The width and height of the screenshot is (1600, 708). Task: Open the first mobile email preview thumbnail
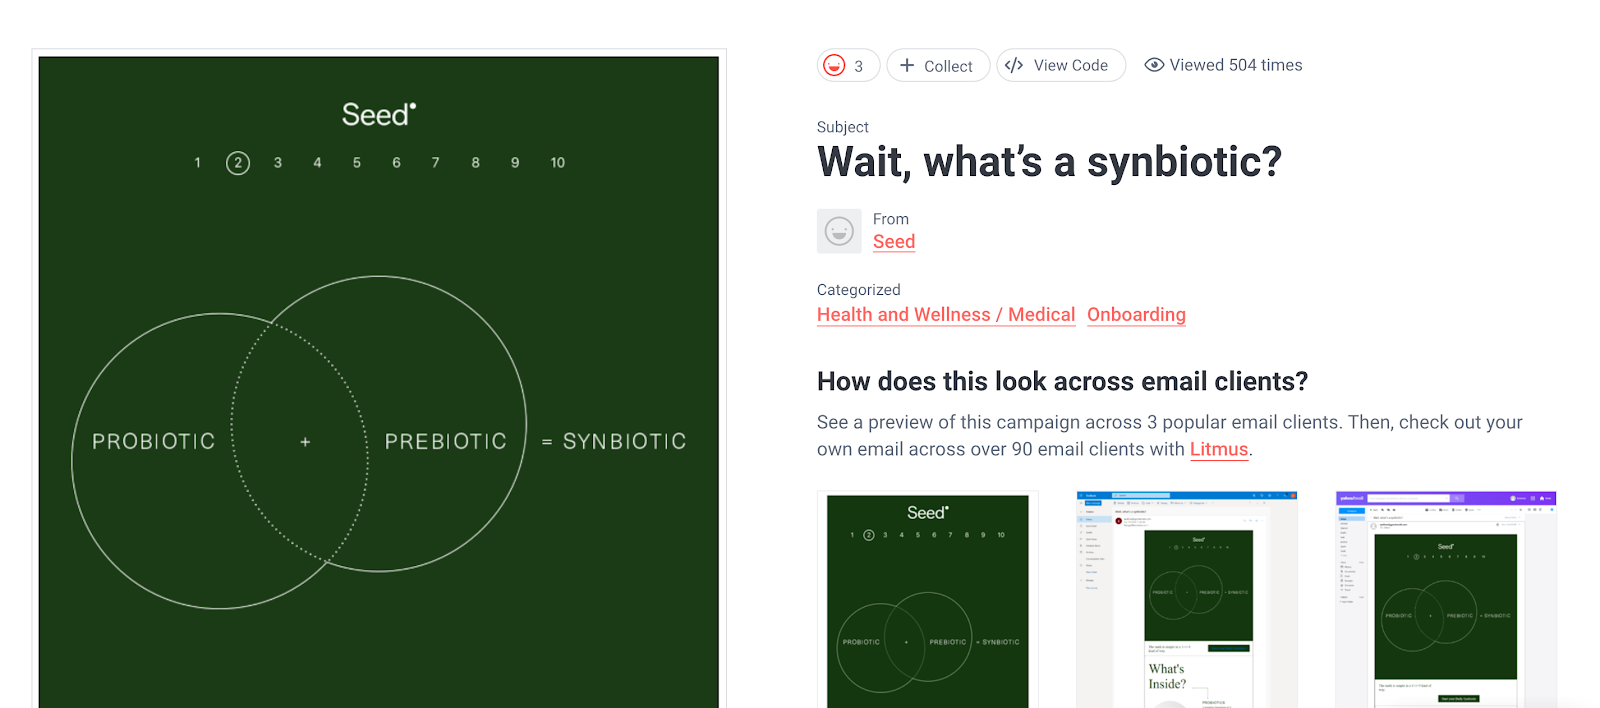point(928,600)
